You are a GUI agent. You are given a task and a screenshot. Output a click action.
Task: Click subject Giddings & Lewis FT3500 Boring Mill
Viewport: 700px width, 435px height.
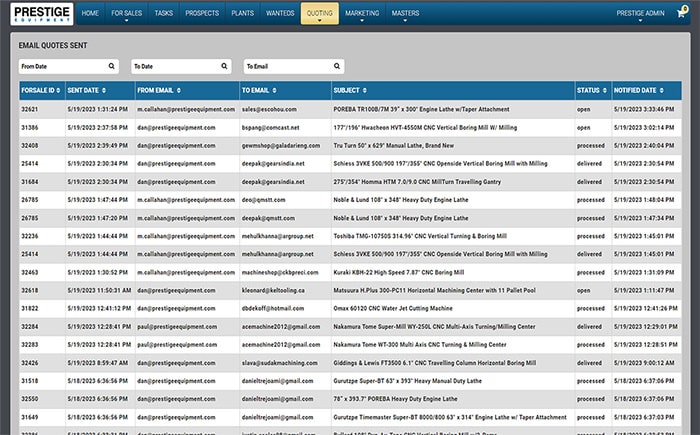(x=434, y=363)
